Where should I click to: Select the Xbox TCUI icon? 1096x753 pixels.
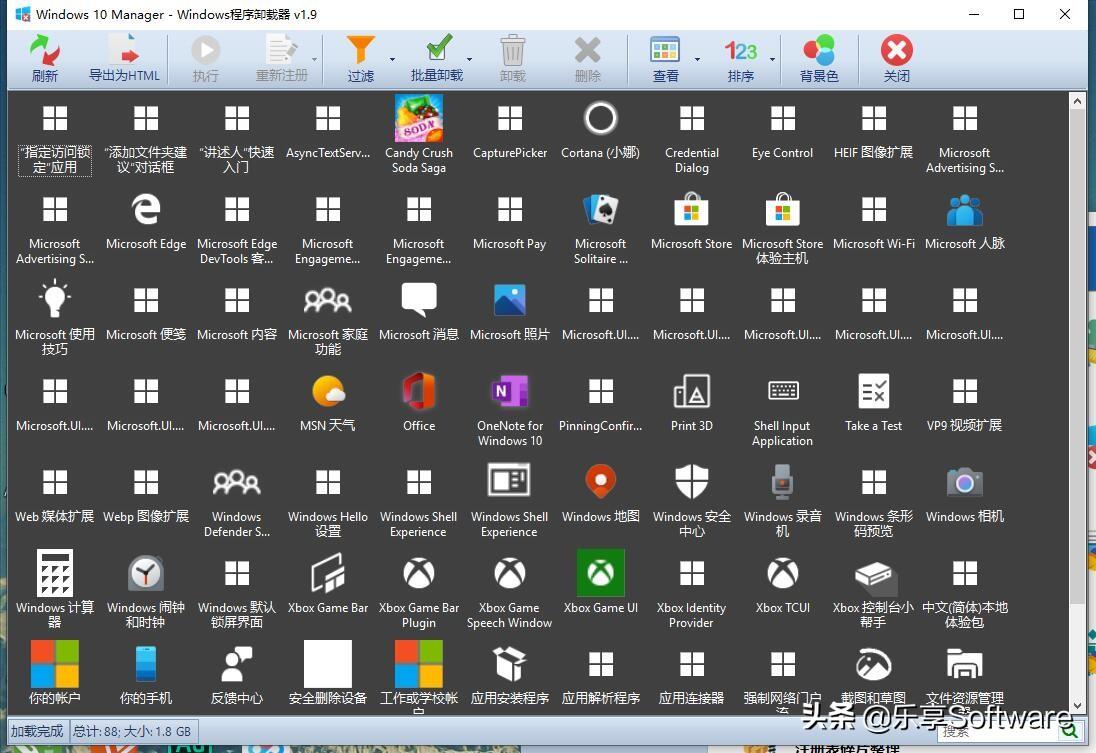pyautogui.click(x=782, y=573)
